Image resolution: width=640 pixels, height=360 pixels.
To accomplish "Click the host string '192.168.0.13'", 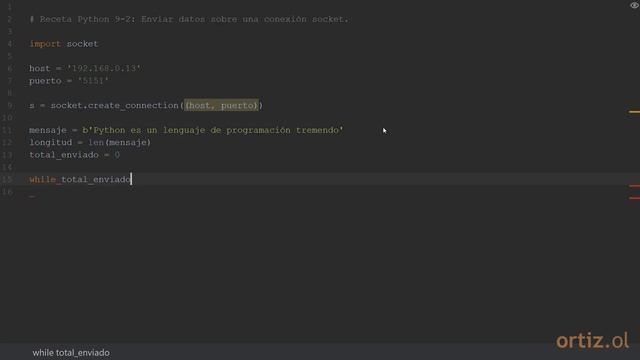I will click(104, 68).
